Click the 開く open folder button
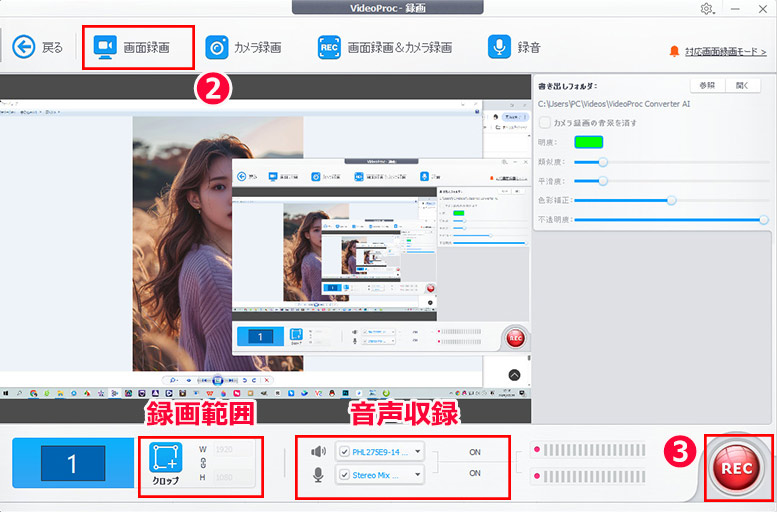Image resolution: width=777 pixels, height=512 pixels. point(741,86)
